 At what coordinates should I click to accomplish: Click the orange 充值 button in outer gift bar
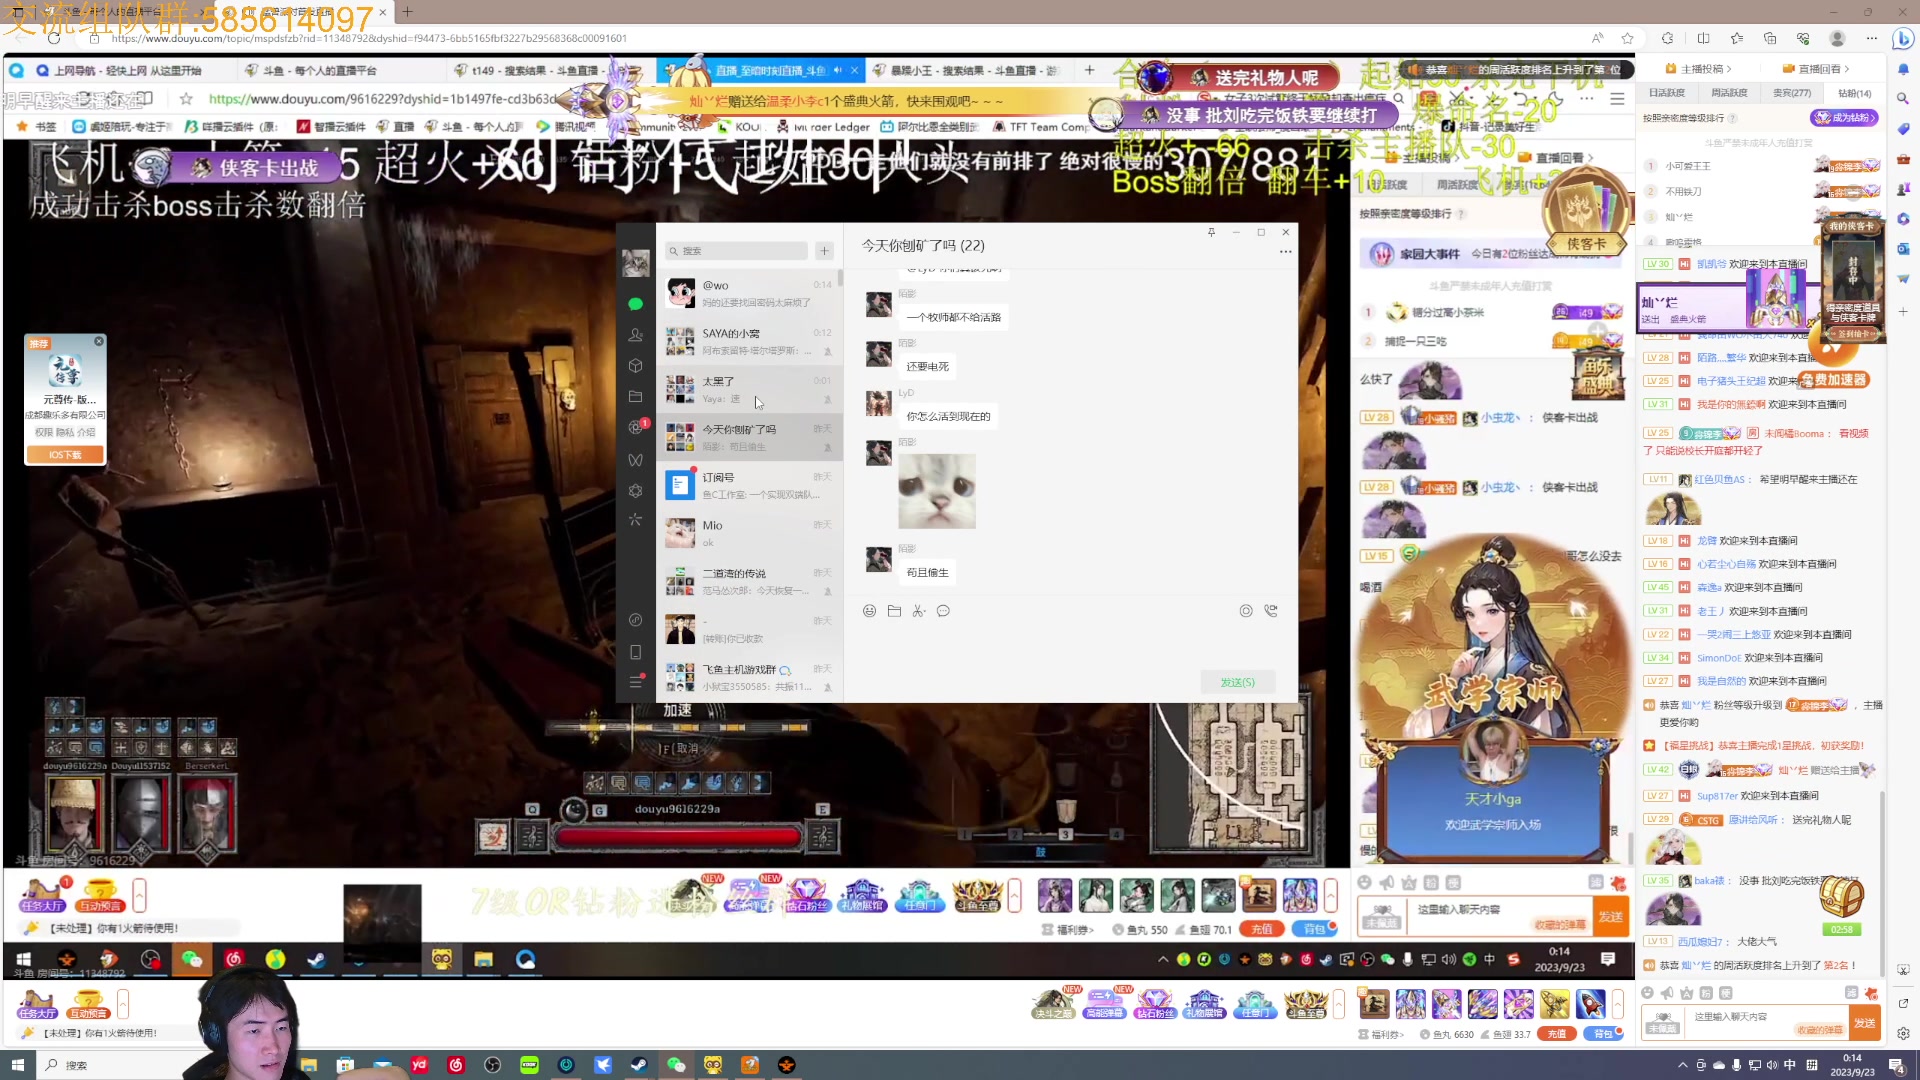tap(1557, 1034)
